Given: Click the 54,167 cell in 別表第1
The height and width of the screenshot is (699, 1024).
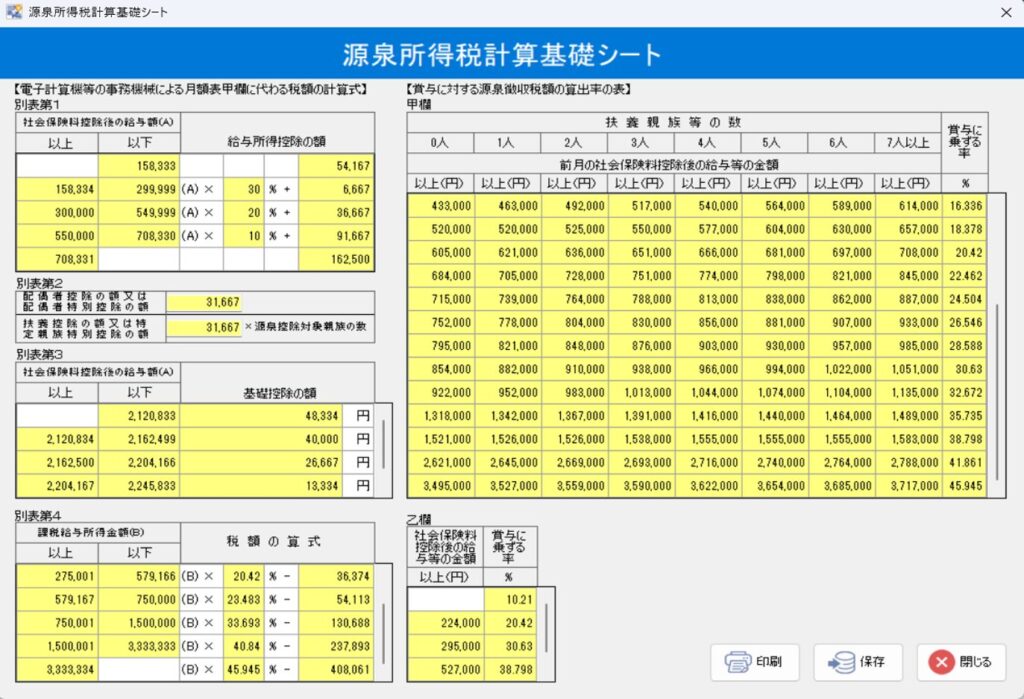Looking at the screenshot, I should [x=336, y=164].
